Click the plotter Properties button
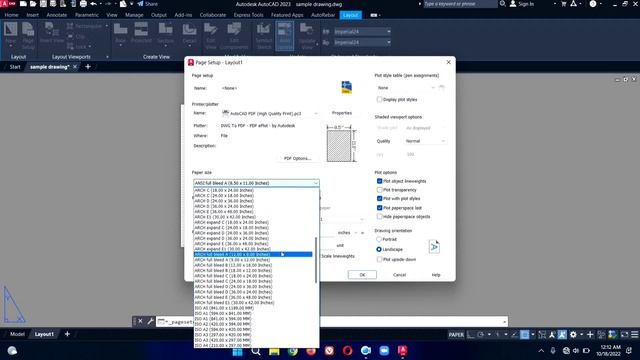The width and height of the screenshot is (640, 360). (342, 113)
